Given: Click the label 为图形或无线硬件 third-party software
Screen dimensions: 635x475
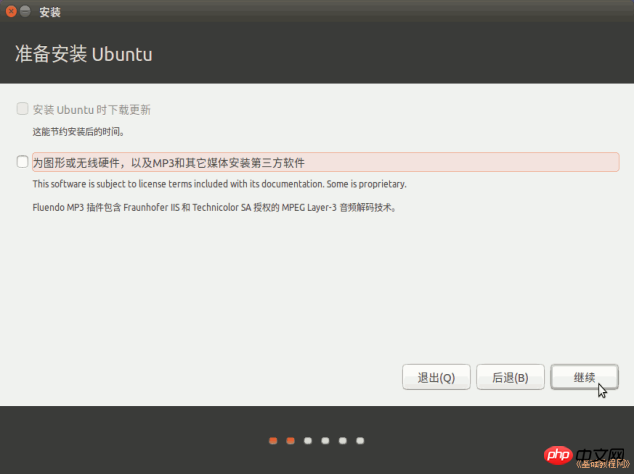Looking at the screenshot, I should click(326, 162).
